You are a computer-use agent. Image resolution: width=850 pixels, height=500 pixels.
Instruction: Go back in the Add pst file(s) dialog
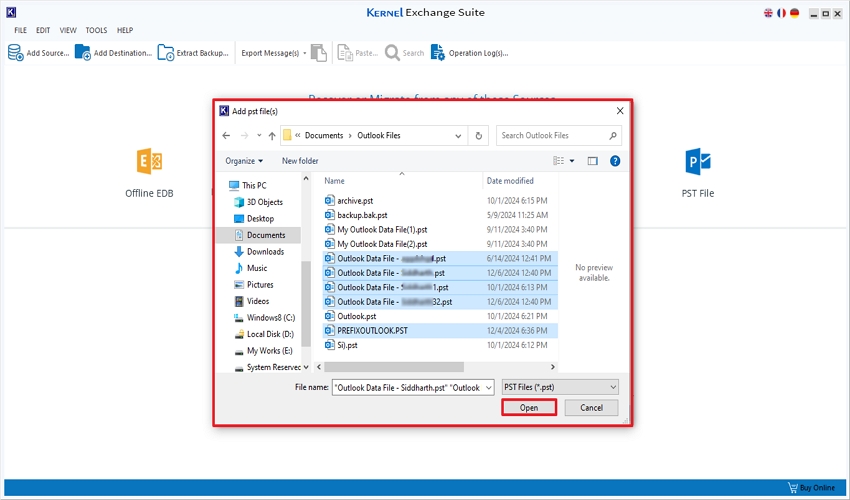[x=226, y=136]
